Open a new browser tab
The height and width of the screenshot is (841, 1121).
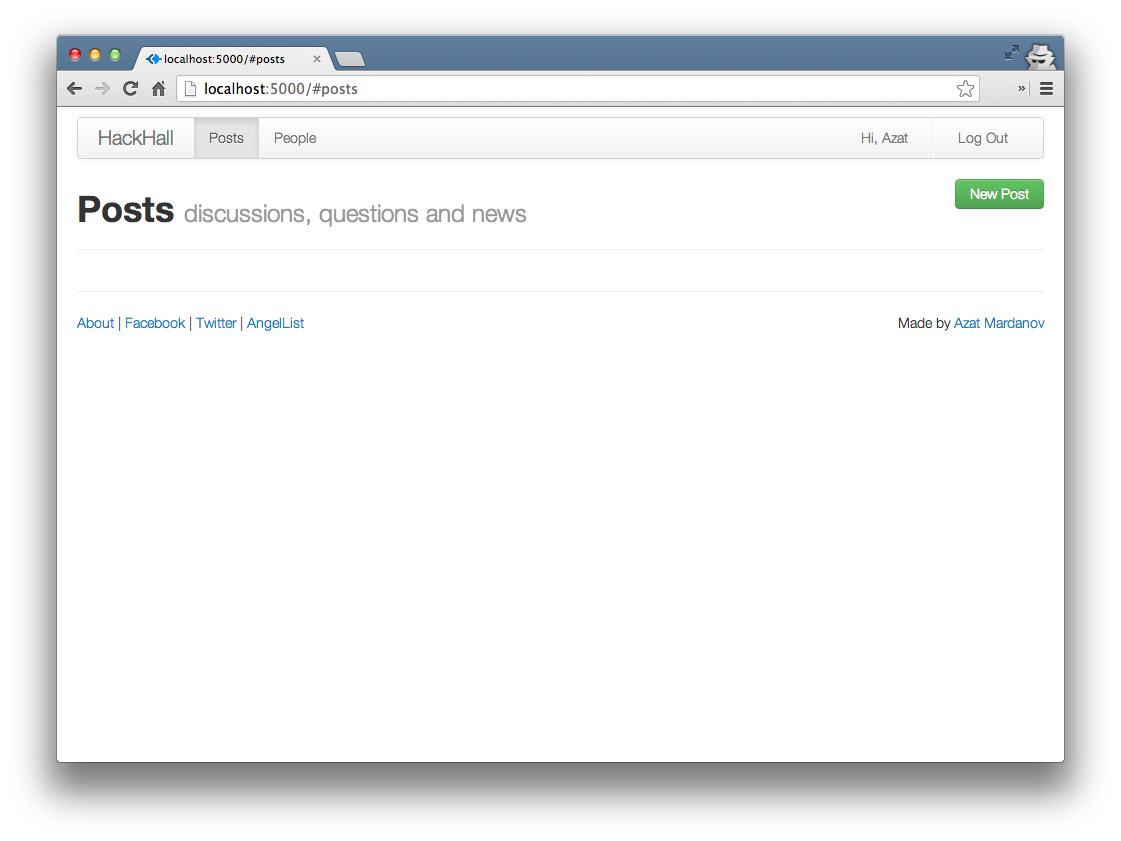point(349,59)
